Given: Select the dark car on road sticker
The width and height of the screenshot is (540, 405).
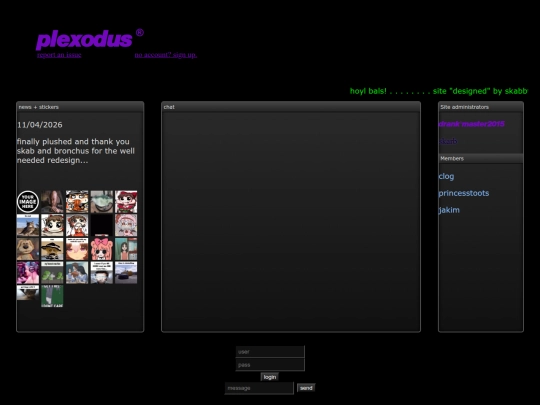Looking at the screenshot, I should pos(126,272).
